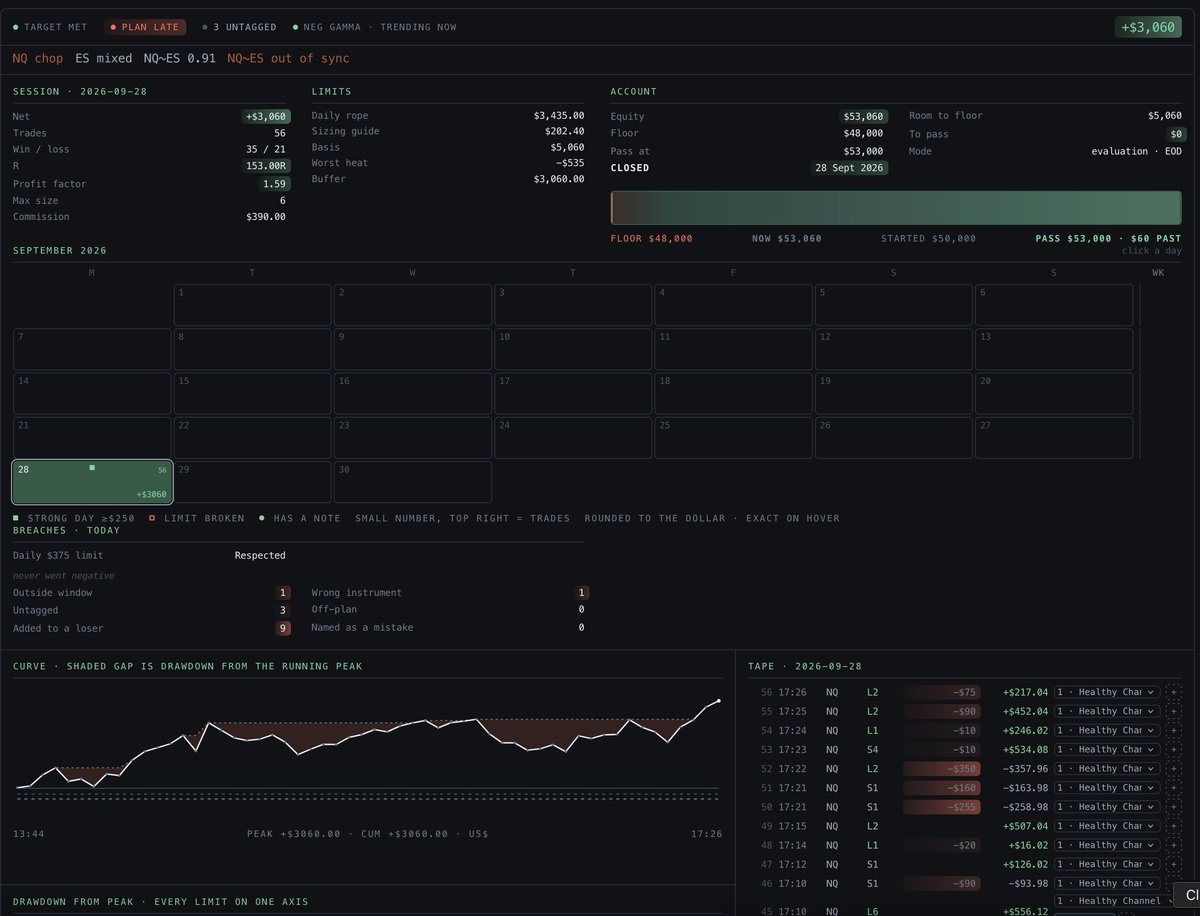The image size is (1200, 916).
Task: Select the 3 Untagged status chip
Action: click(x=239, y=27)
